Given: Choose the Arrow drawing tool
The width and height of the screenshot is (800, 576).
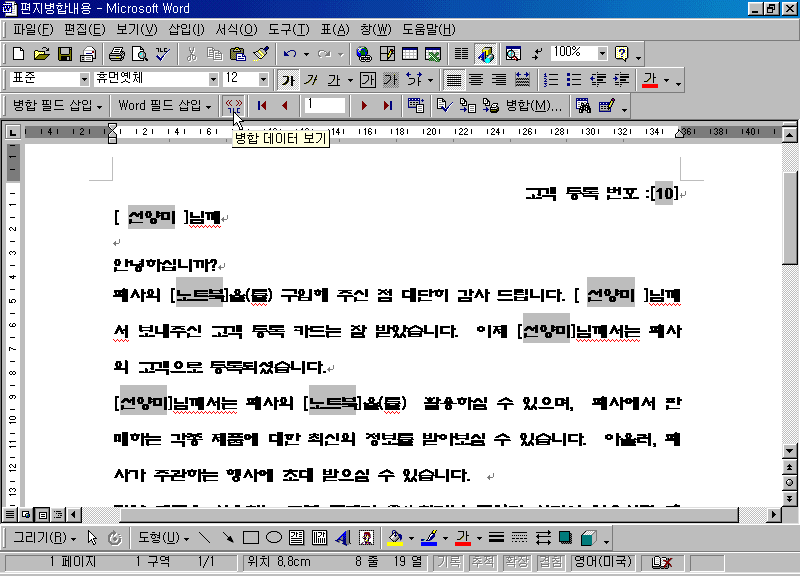Looking at the screenshot, I should [228, 538].
